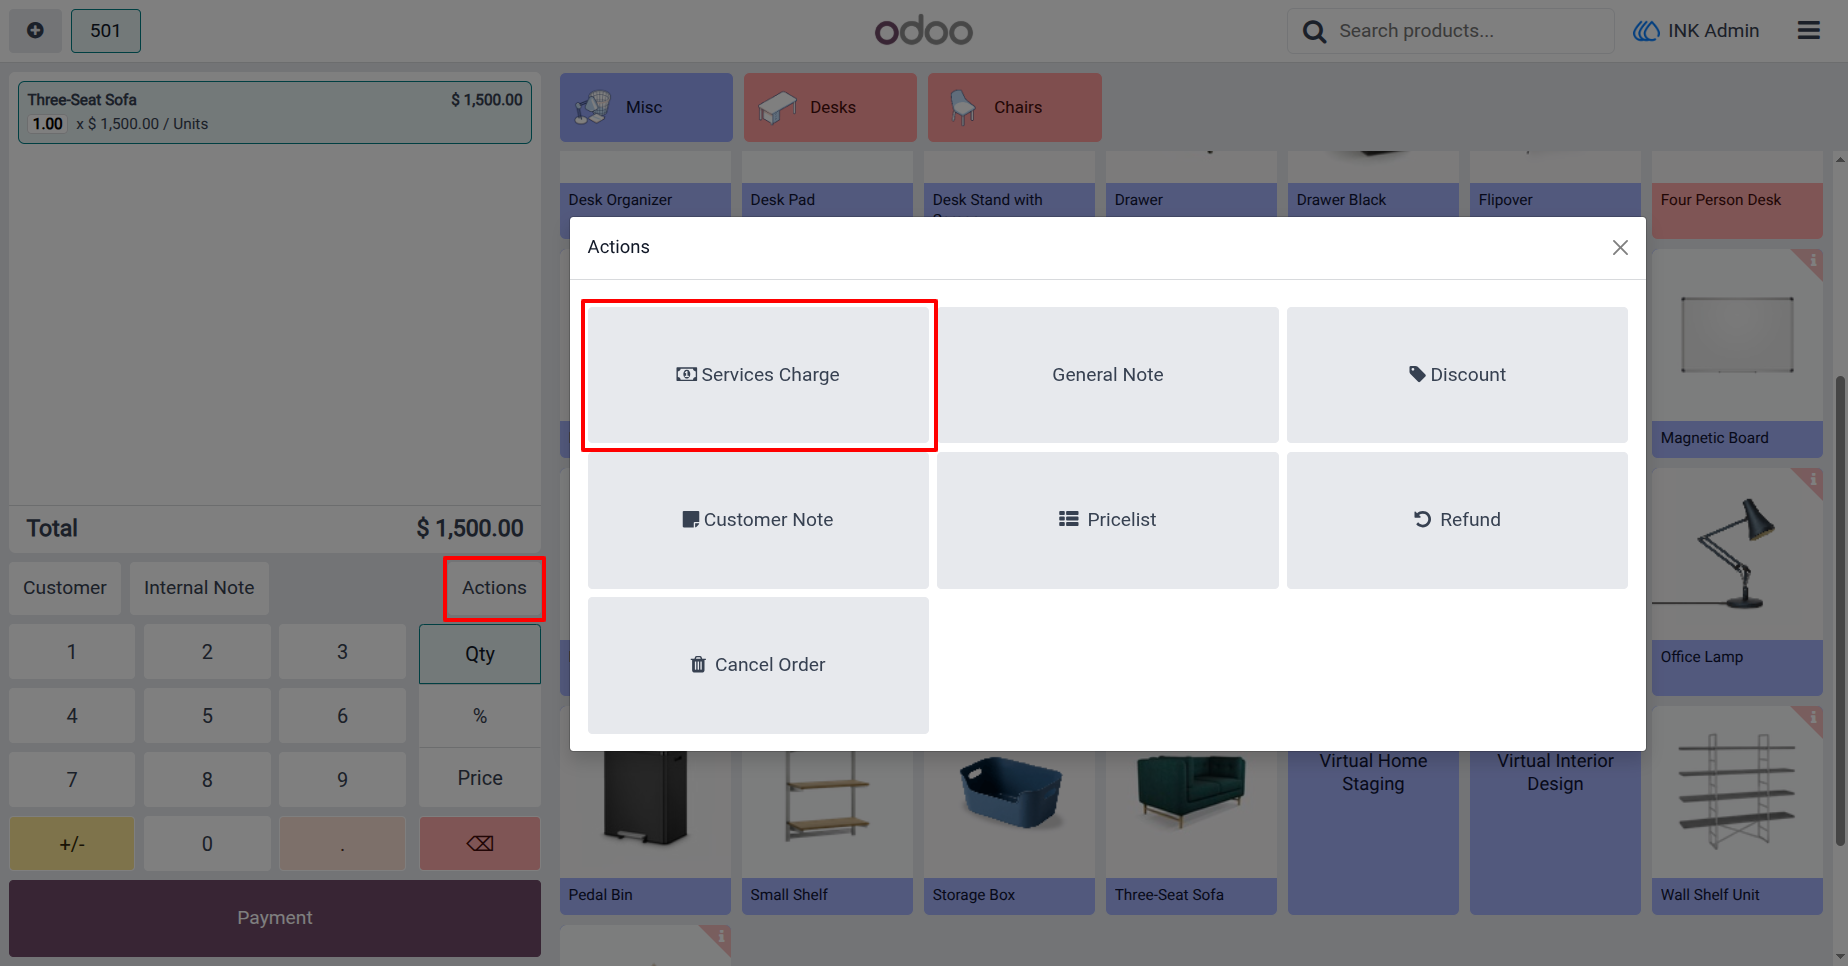Add Magnetic Board product
1848x966 pixels.
(1737, 353)
